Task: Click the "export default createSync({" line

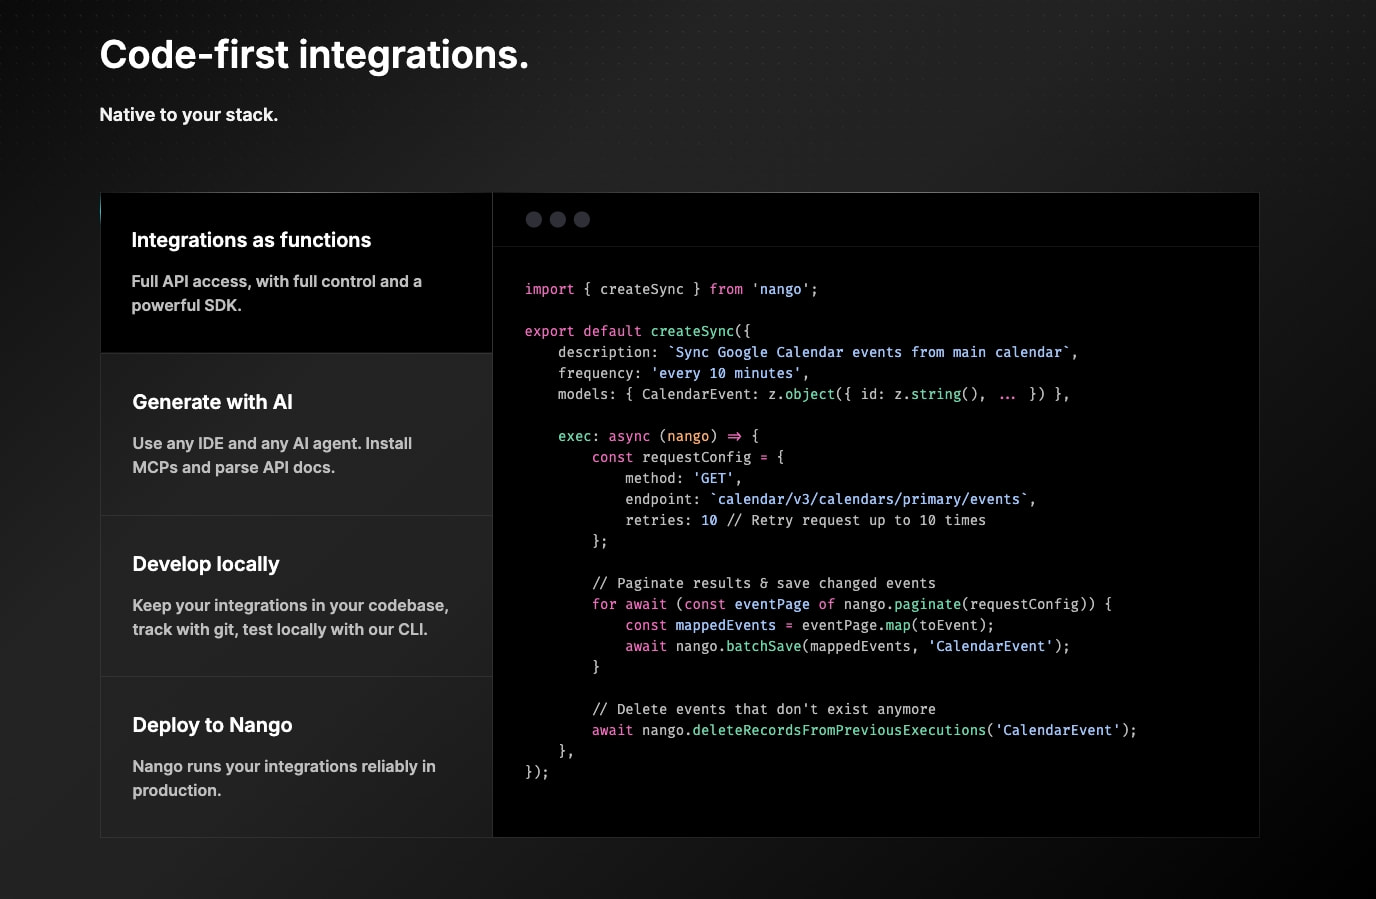Action: (x=638, y=331)
